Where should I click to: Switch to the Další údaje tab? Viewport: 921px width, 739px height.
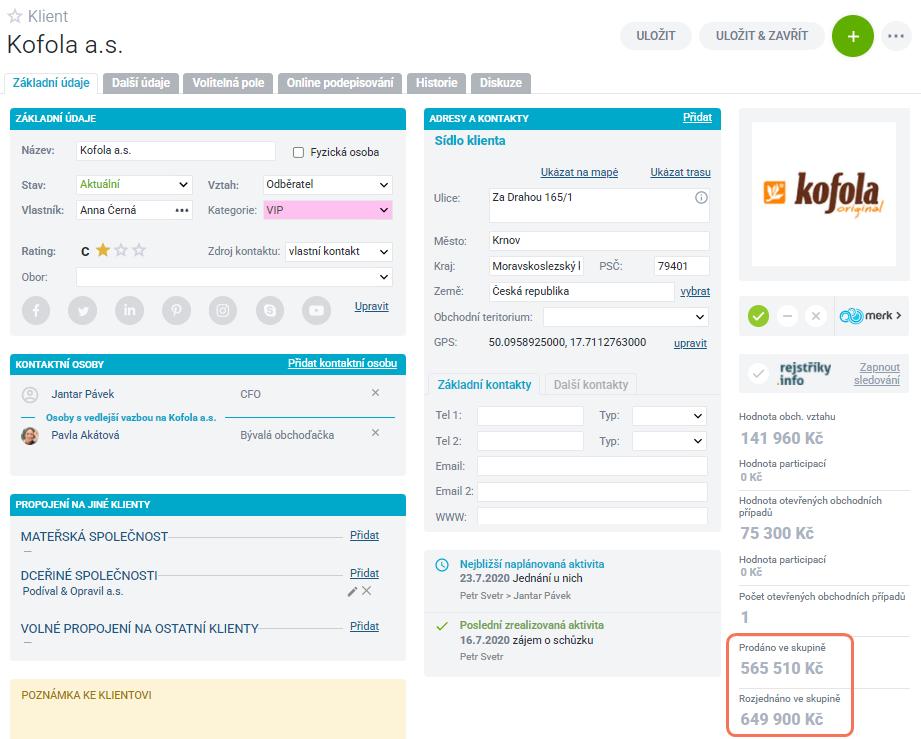tap(141, 83)
